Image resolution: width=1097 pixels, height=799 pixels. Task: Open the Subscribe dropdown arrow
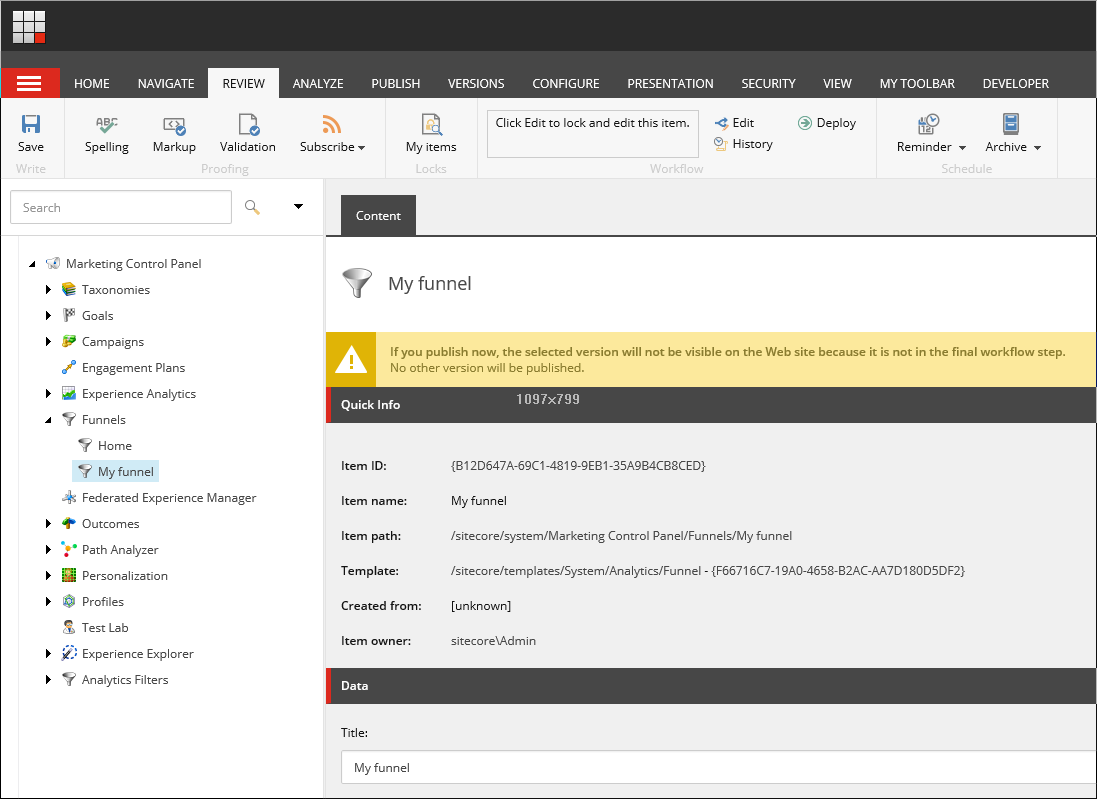362,148
